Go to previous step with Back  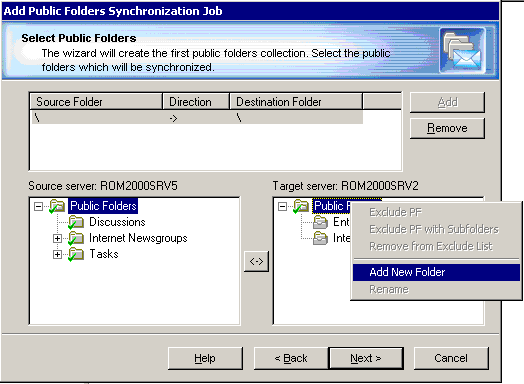pos(291,358)
